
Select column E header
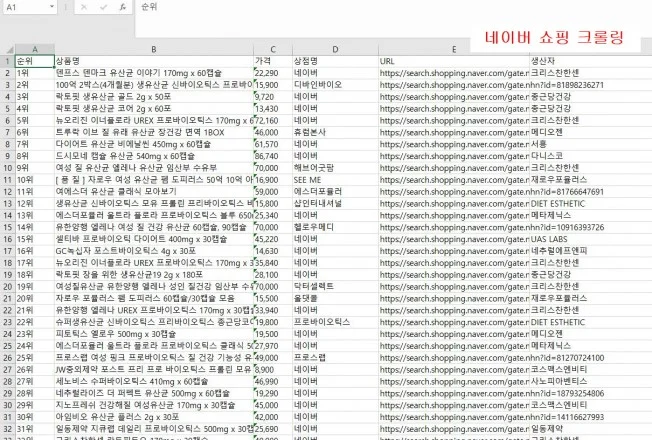(x=454, y=49)
